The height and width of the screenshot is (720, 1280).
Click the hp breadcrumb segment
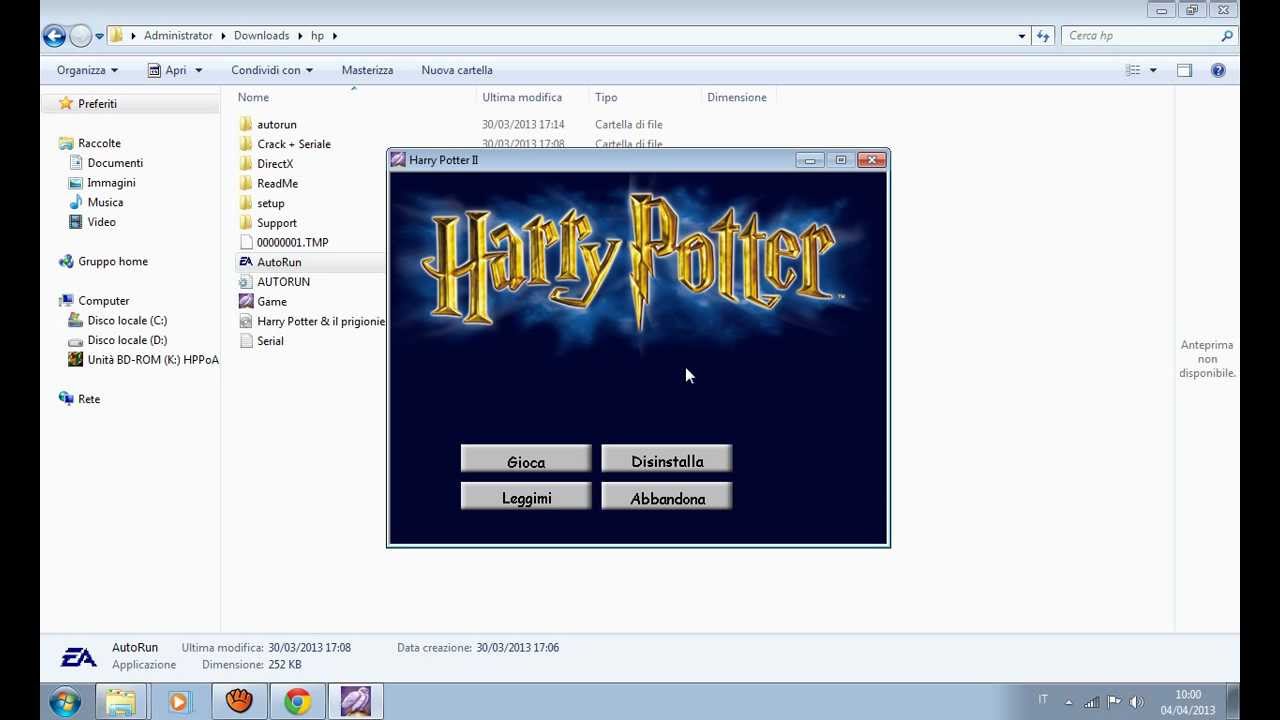pyautogui.click(x=317, y=35)
